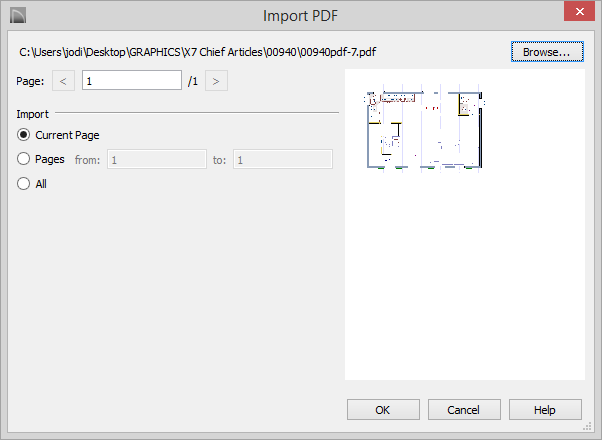Go to previous page with < button
602x440 pixels.
(x=63, y=81)
